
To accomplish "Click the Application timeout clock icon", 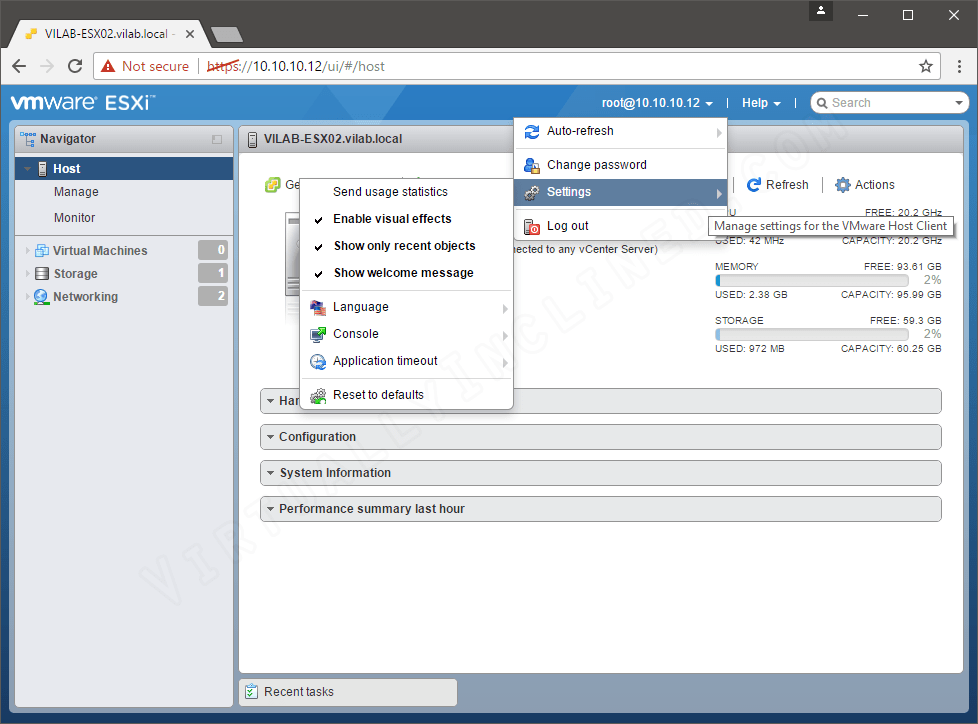I will tap(317, 360).
